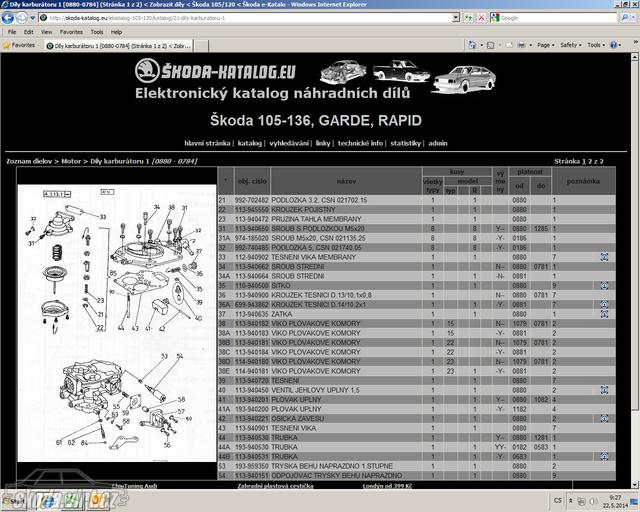
Task: Click the empty New Tab button
Action: coord(201,46)
